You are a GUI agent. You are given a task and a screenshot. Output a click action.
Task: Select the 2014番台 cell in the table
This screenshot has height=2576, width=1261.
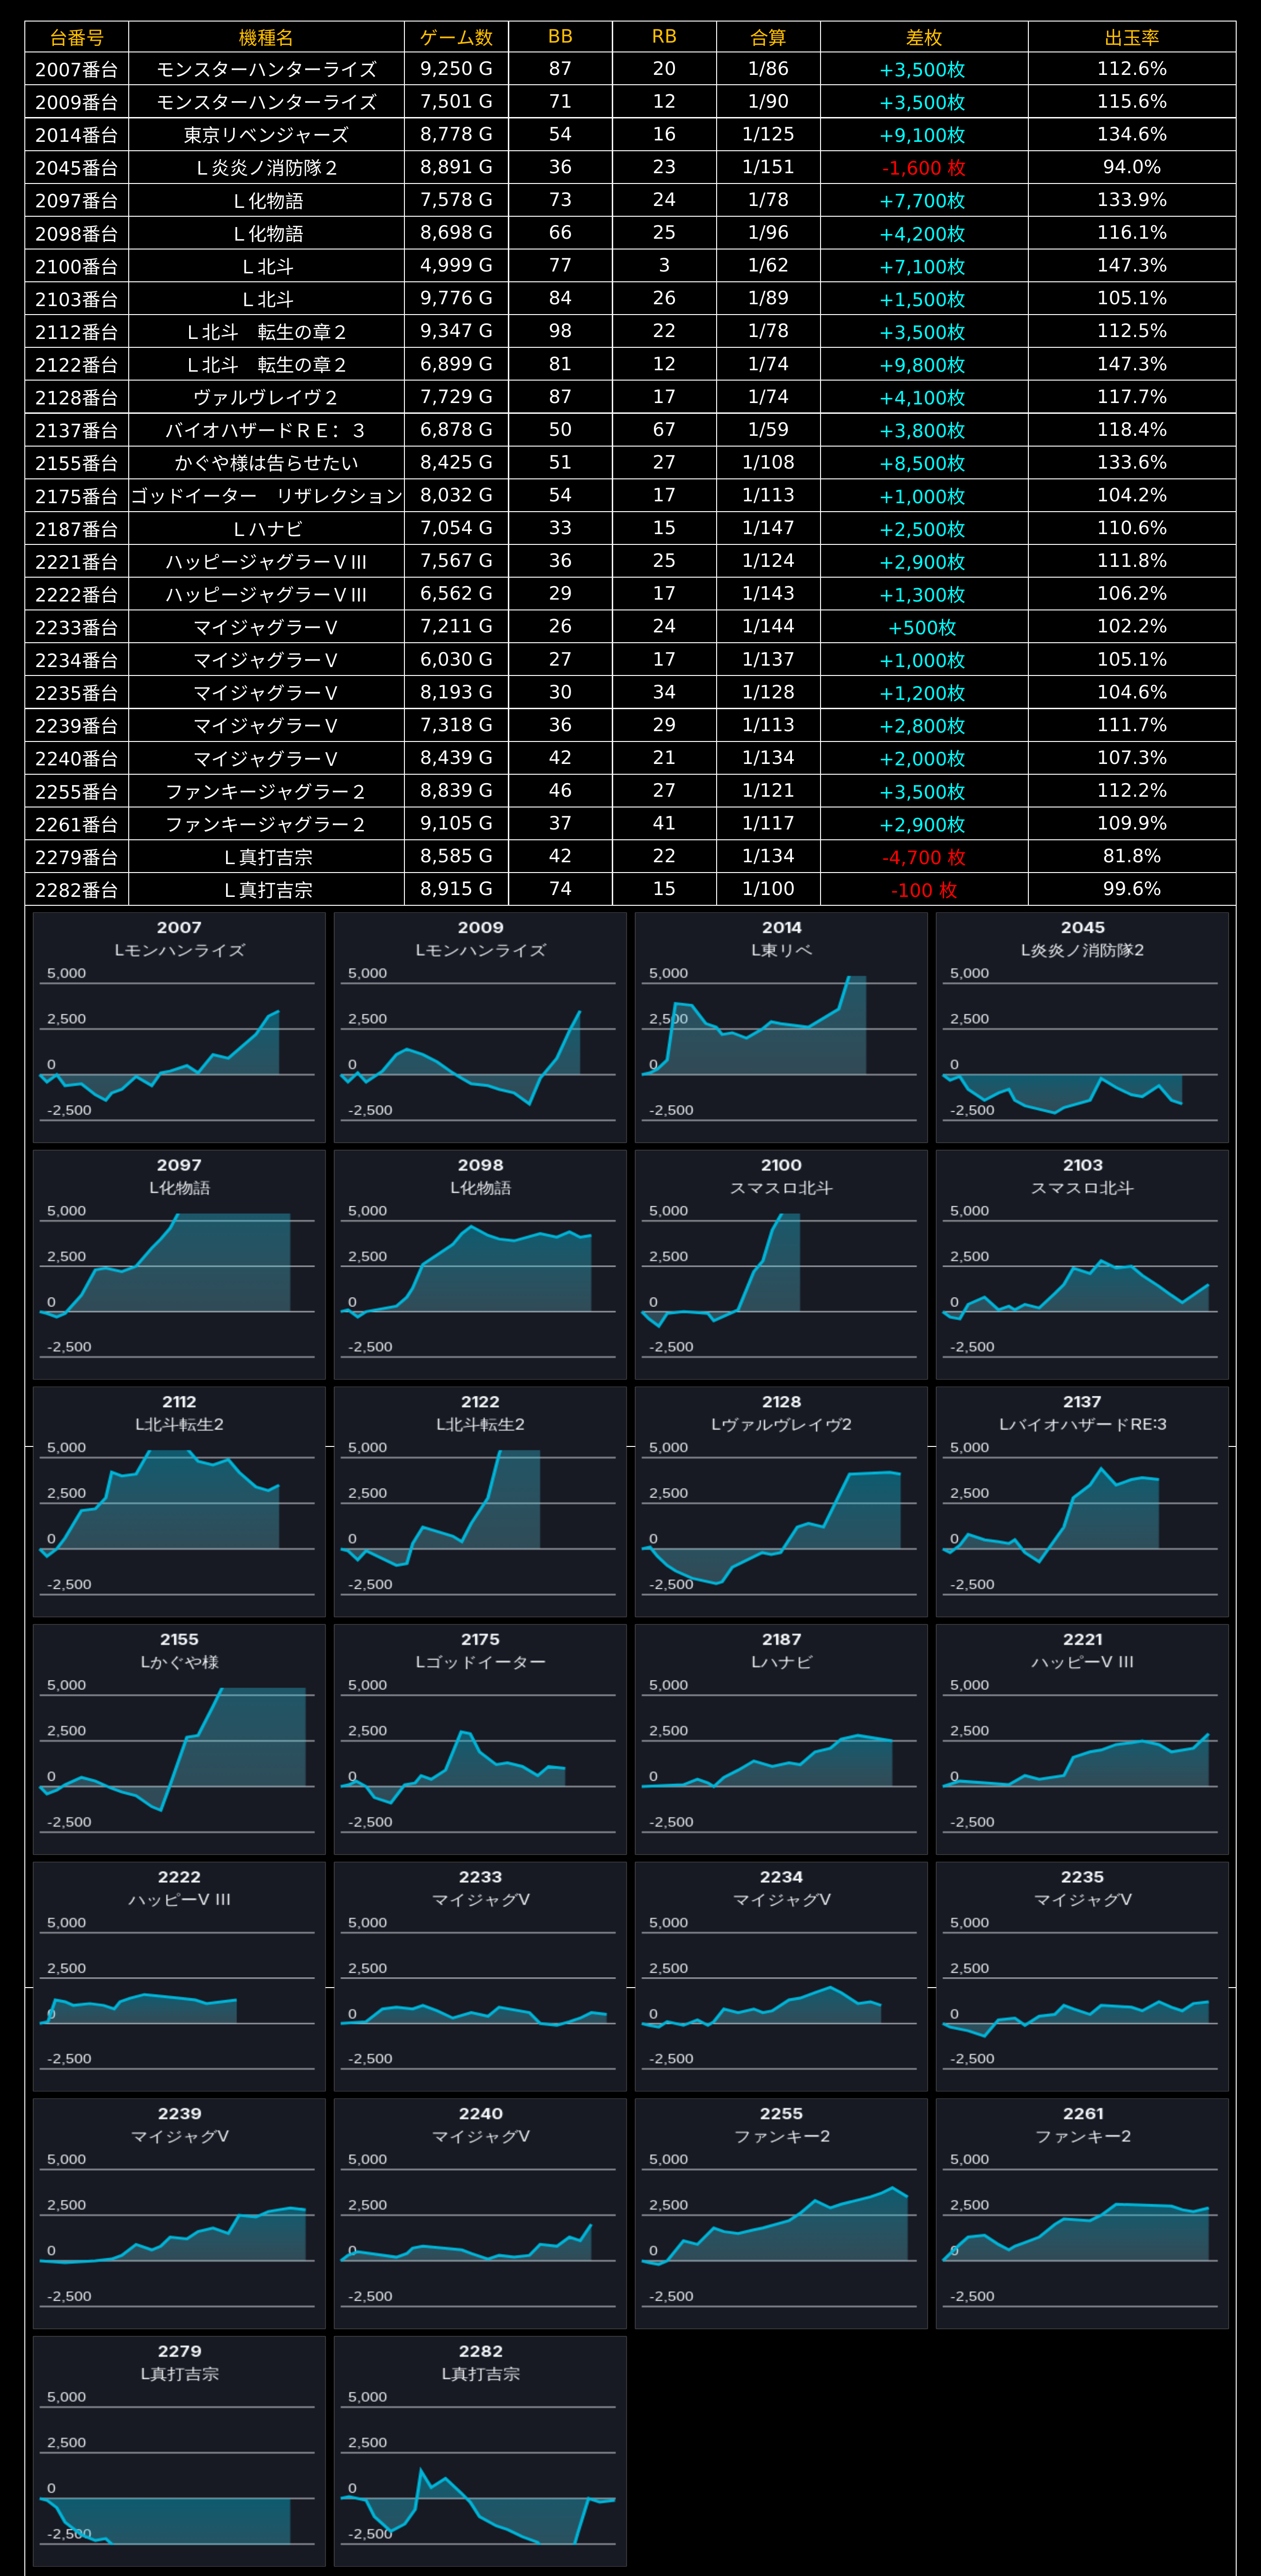(77, 135)
